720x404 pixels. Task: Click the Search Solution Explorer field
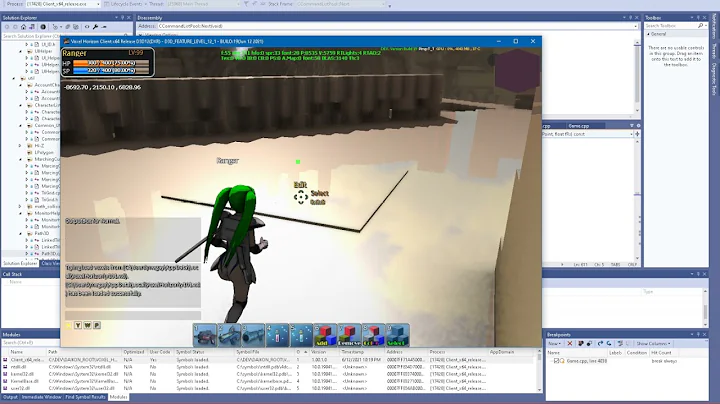coord(32,36)
